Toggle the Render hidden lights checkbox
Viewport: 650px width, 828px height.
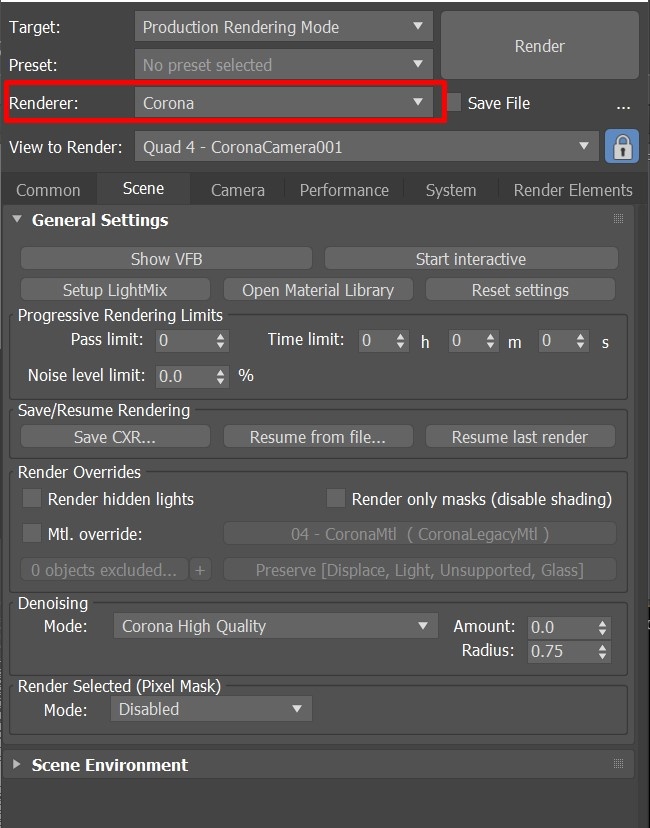click(x=32, y=498)
